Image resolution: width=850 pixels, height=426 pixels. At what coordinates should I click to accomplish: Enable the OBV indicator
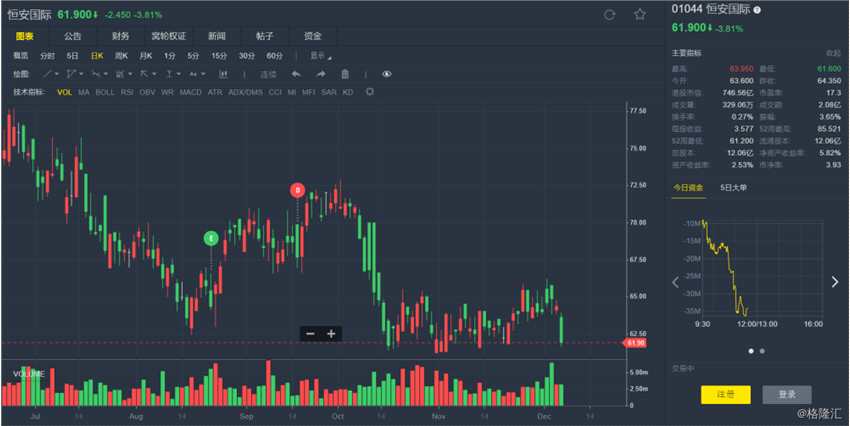(x=147, y=93)
